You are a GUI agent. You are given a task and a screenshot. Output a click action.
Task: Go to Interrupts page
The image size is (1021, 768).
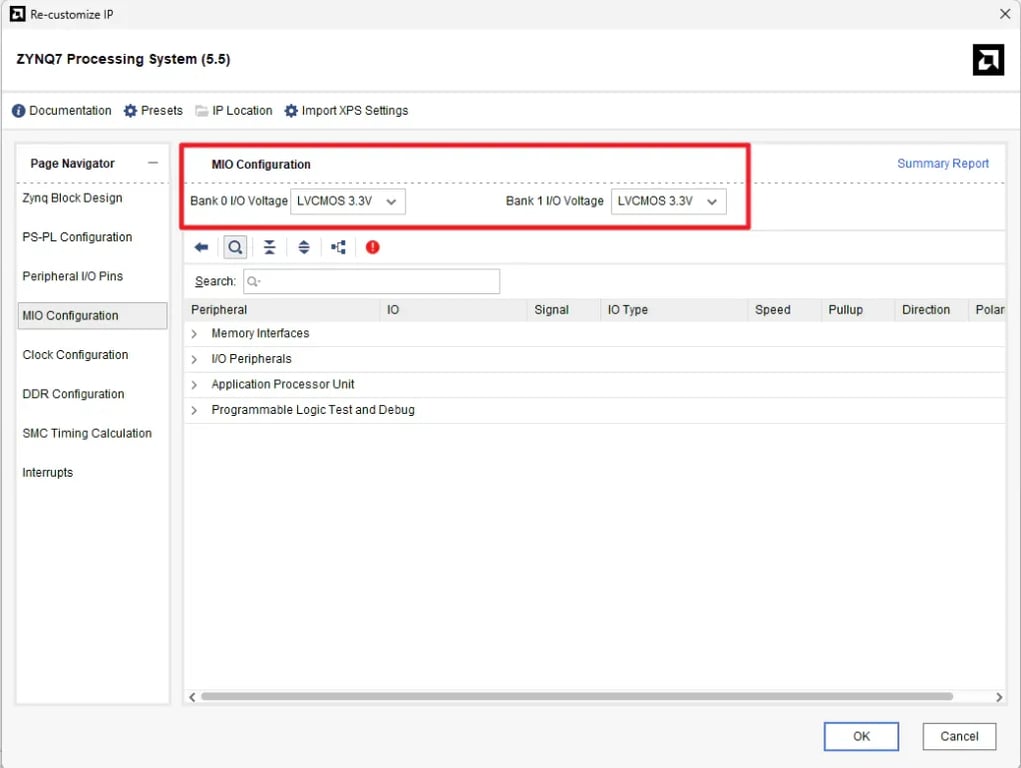[x=48, y=472]
